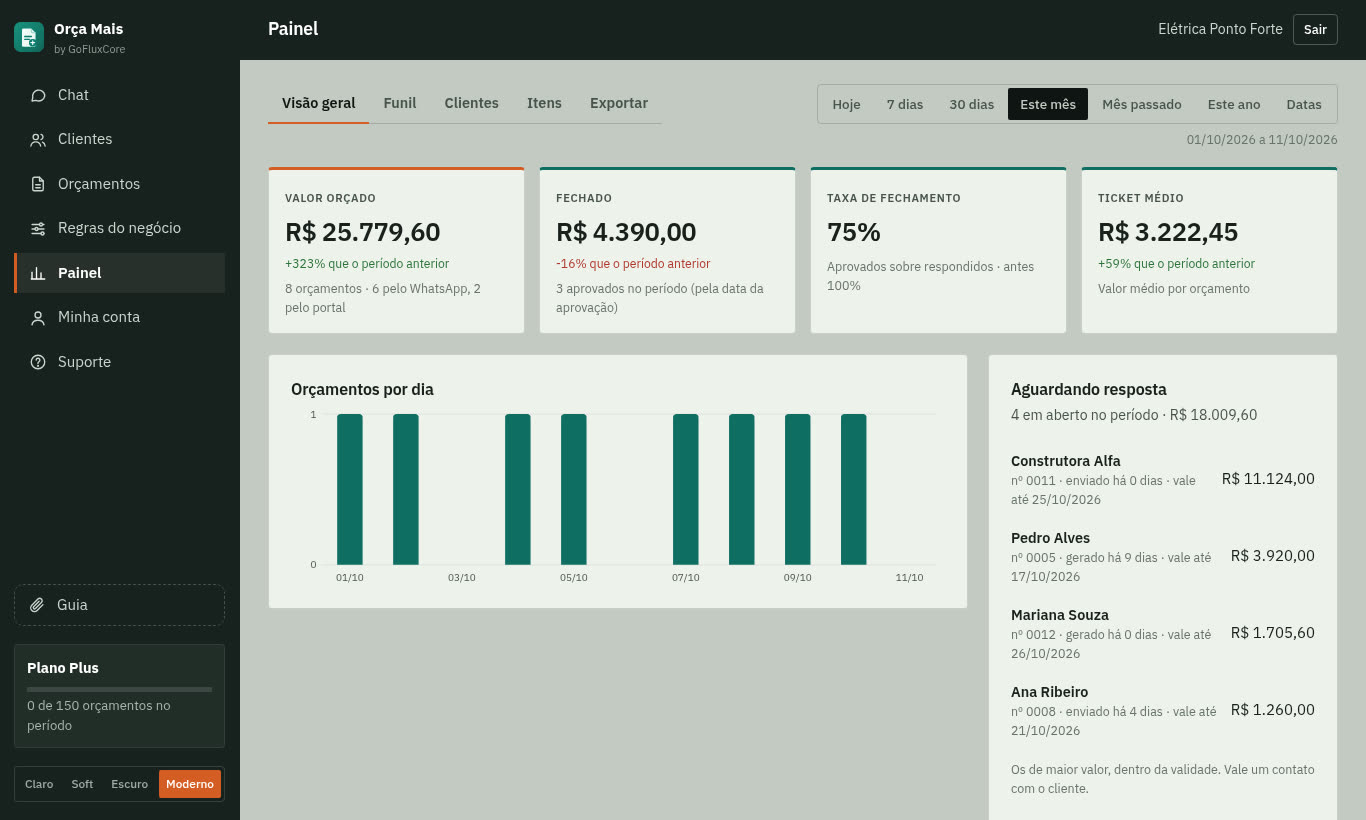
Task: Click the Sair button
Action: [x=1315, y=29]
